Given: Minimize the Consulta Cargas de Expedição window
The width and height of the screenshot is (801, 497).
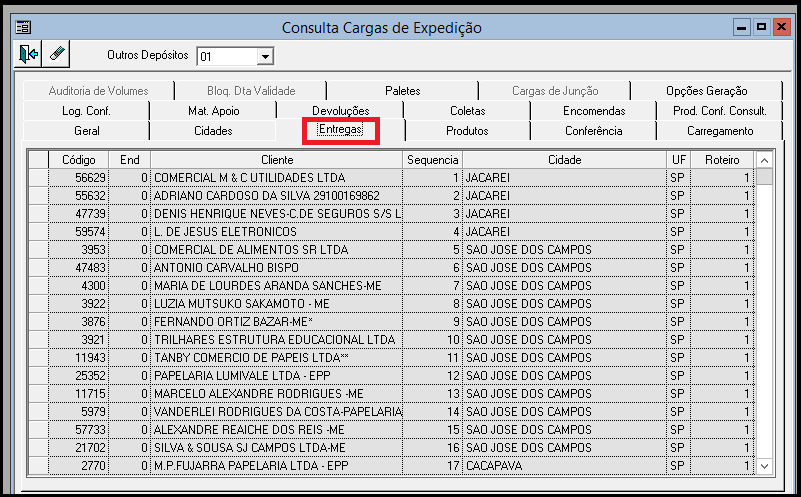Looking at the screenshot, I should [x=741, y=27].
